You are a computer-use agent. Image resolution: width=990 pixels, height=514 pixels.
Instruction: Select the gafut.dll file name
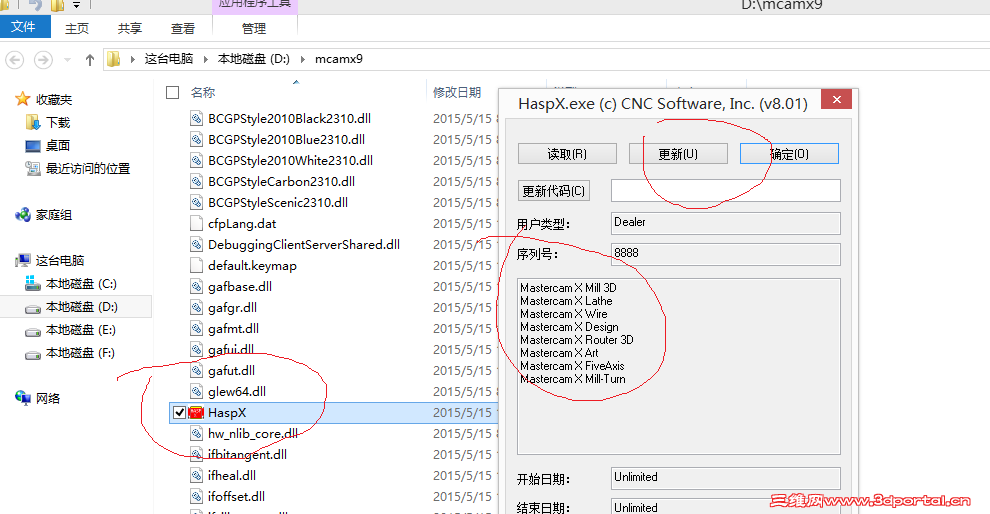(232, 371)
